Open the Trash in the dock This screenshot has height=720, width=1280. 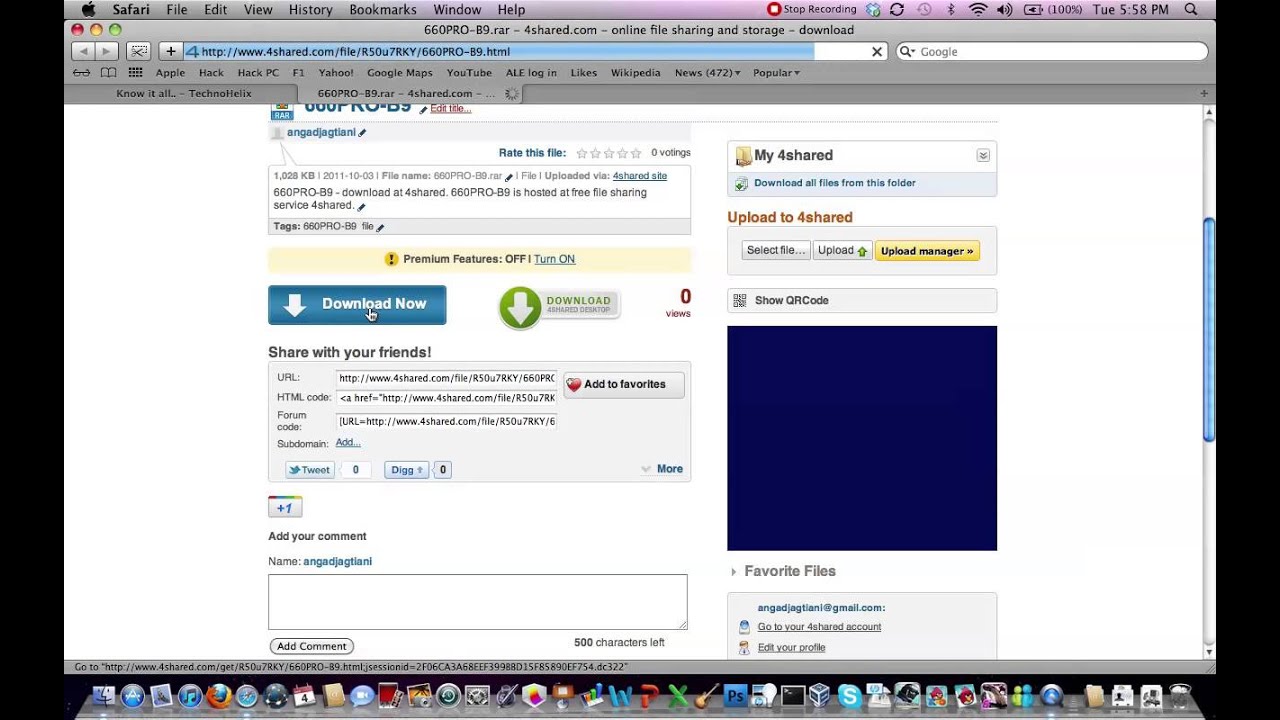[1181, 696]
